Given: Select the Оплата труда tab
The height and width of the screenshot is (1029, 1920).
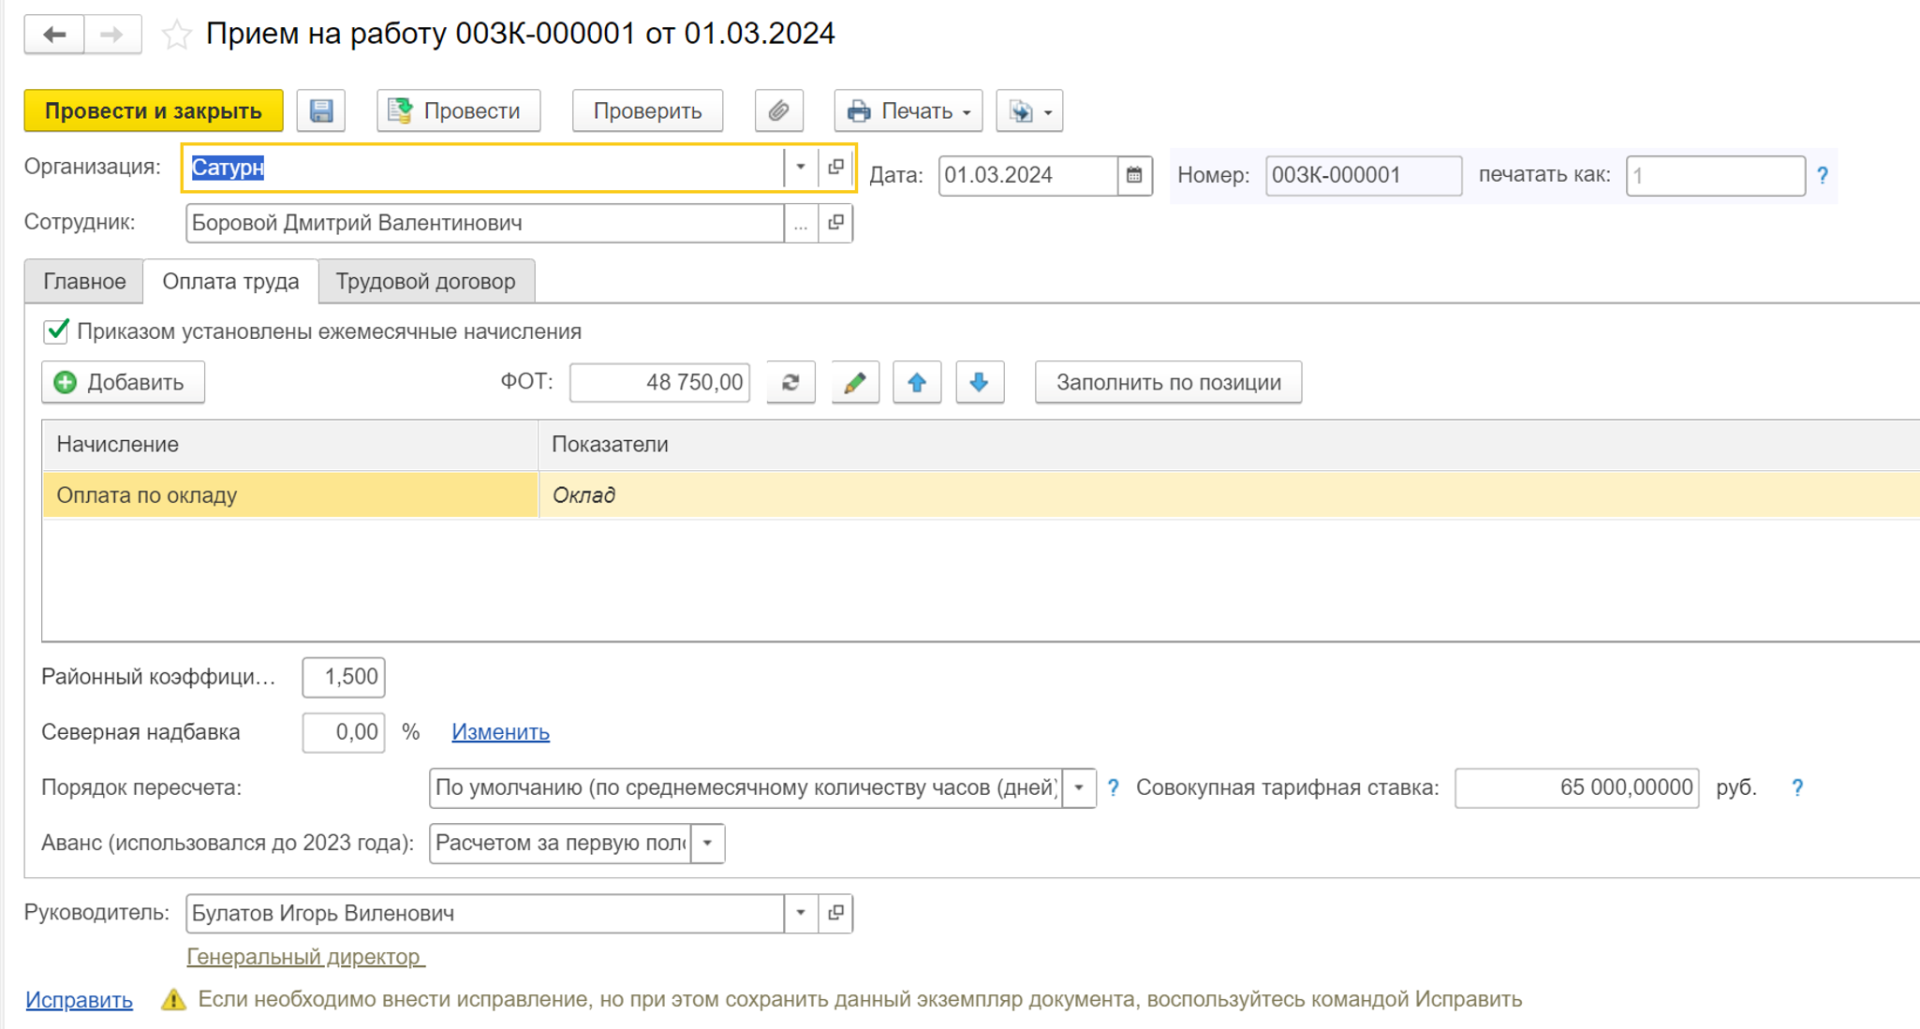Looking at the screenshot, I should pyautogui.click(x=231, y=282).
